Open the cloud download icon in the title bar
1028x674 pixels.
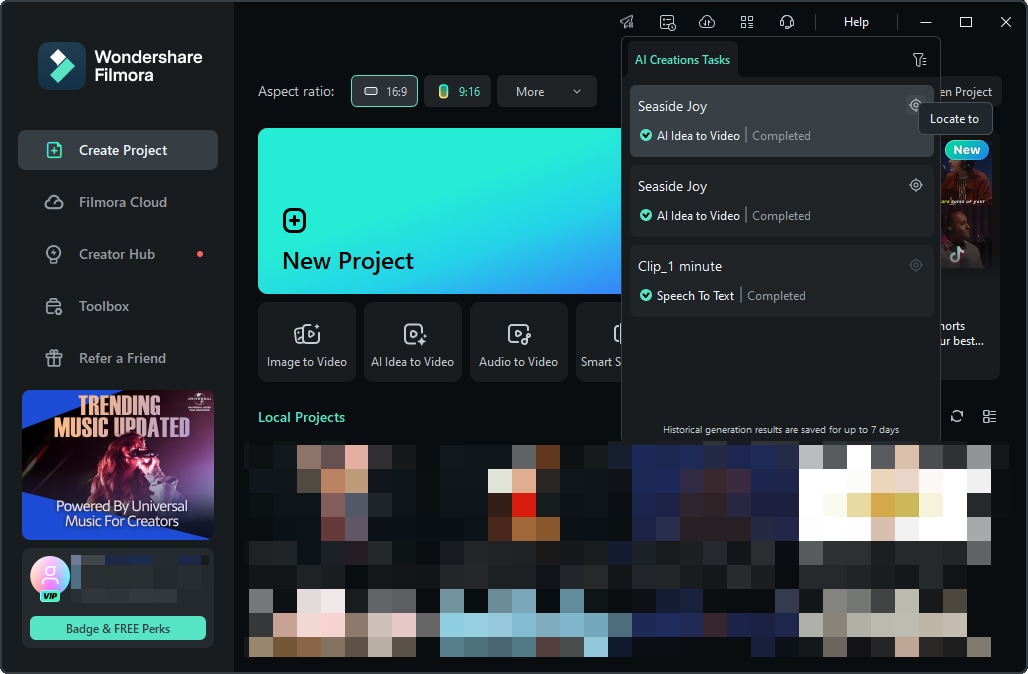[x=707, y=22]
